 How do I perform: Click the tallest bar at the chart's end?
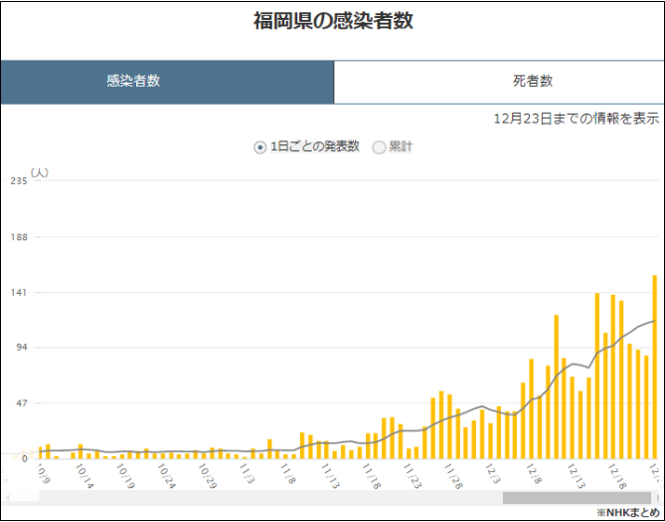pos(654,367)
